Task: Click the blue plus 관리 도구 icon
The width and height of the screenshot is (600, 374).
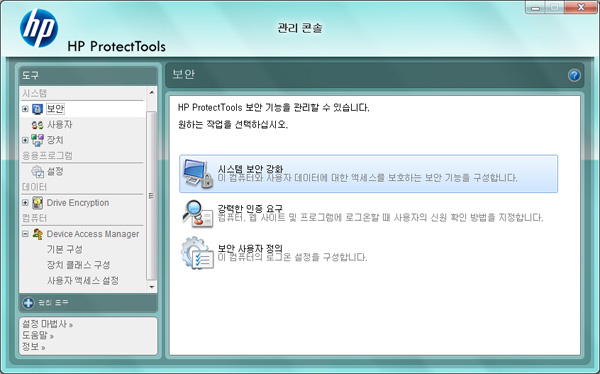Action: click(28, 303)
